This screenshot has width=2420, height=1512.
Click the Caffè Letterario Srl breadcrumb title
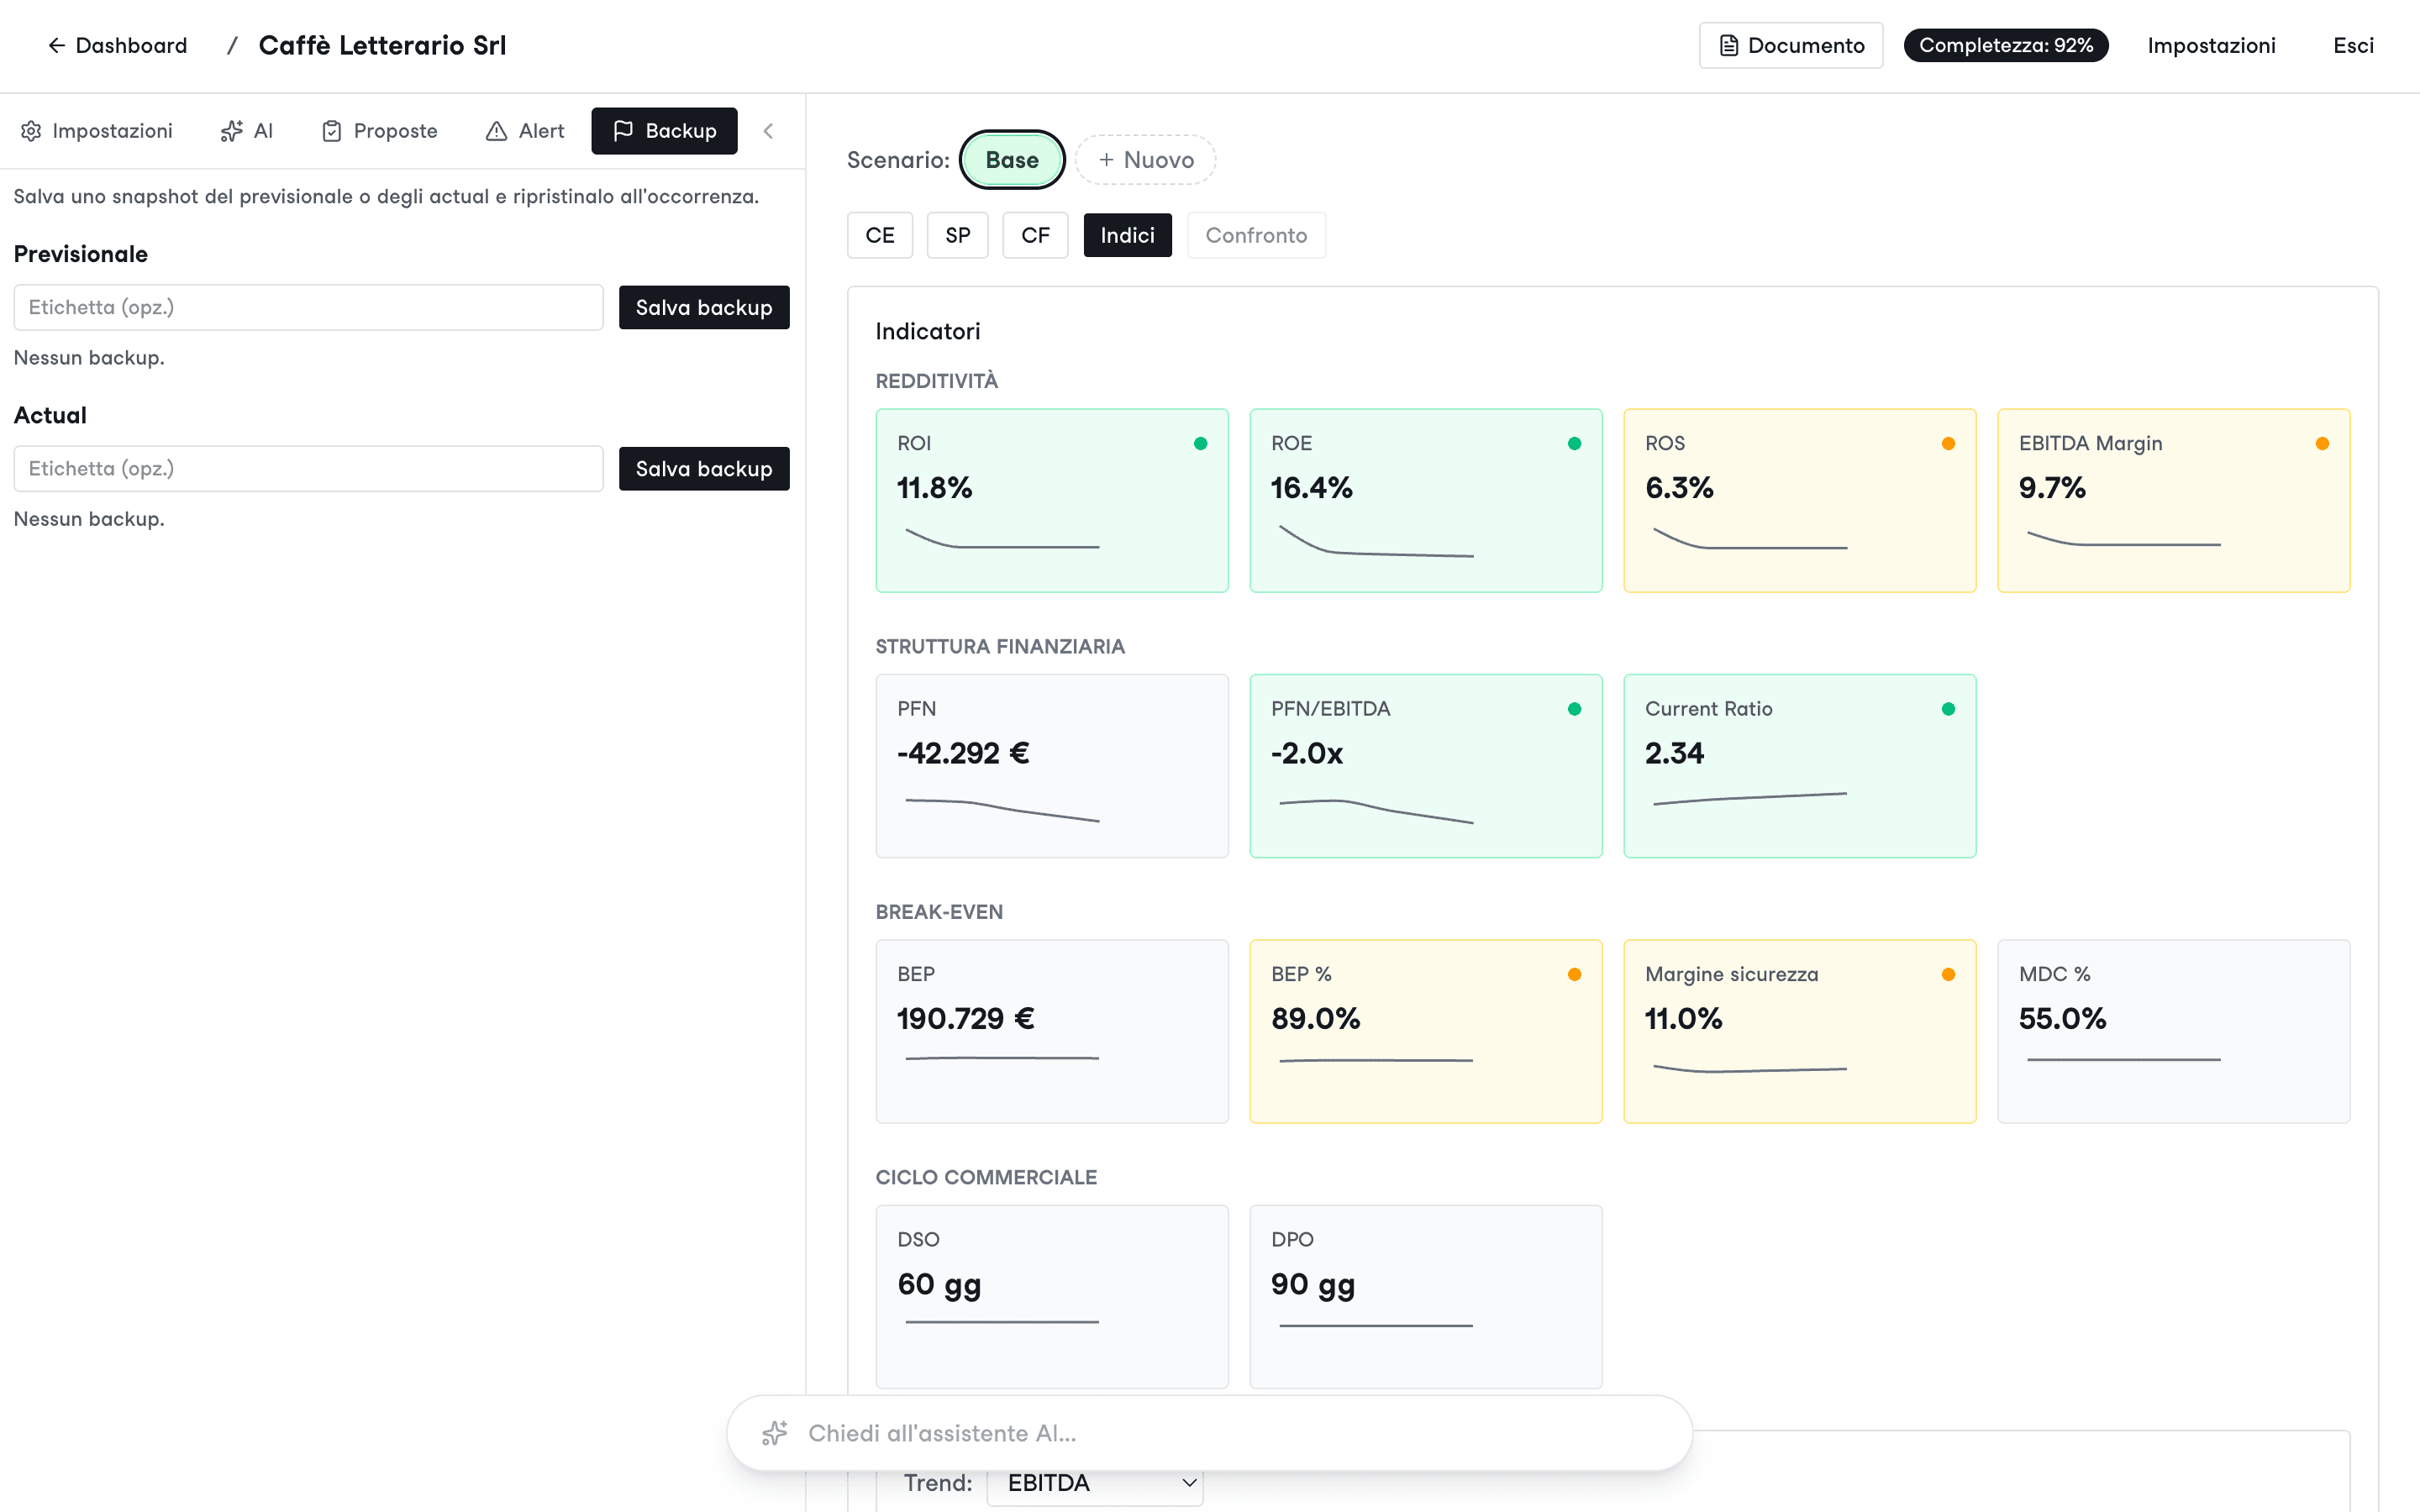coord(382,45)
